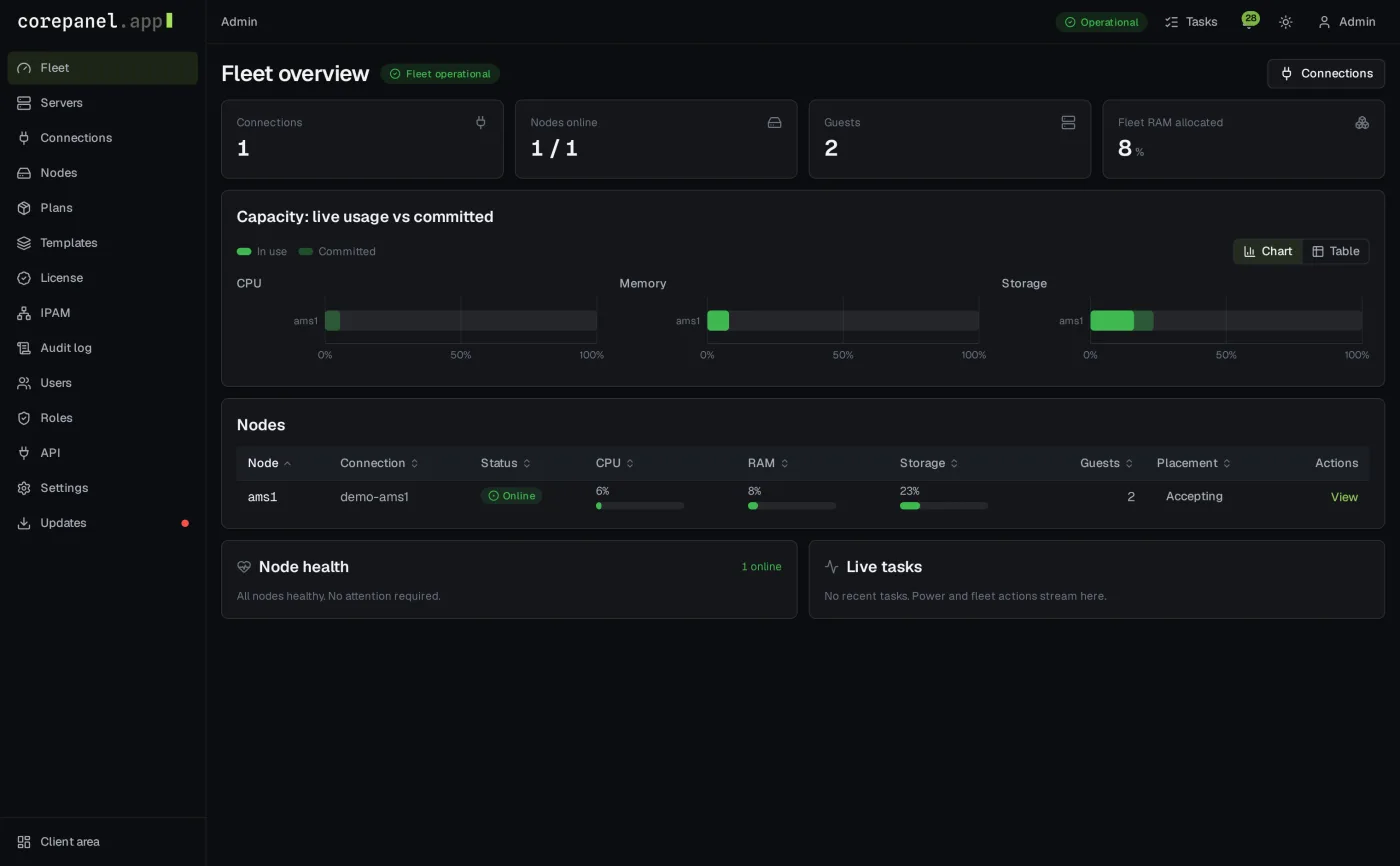1400x866 pixels.
Task: Click the Fleet operational status pill
Action: point(440,74)
